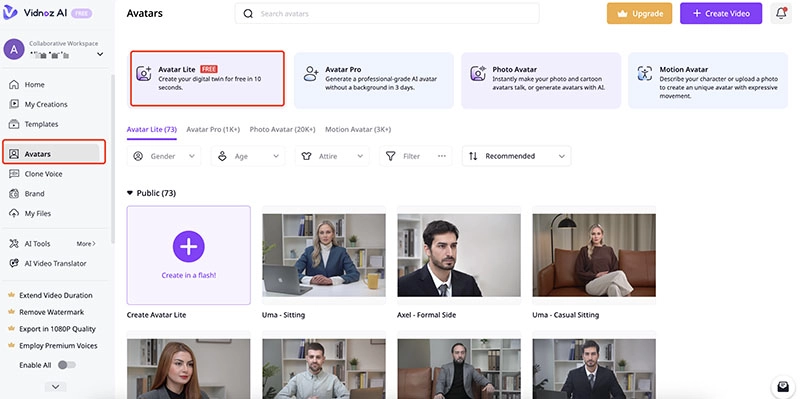The height and width of the screenshot is (399, 800).
Task: Expand AI Tools More
Action: pyautogui.click(x=86, y=244)
